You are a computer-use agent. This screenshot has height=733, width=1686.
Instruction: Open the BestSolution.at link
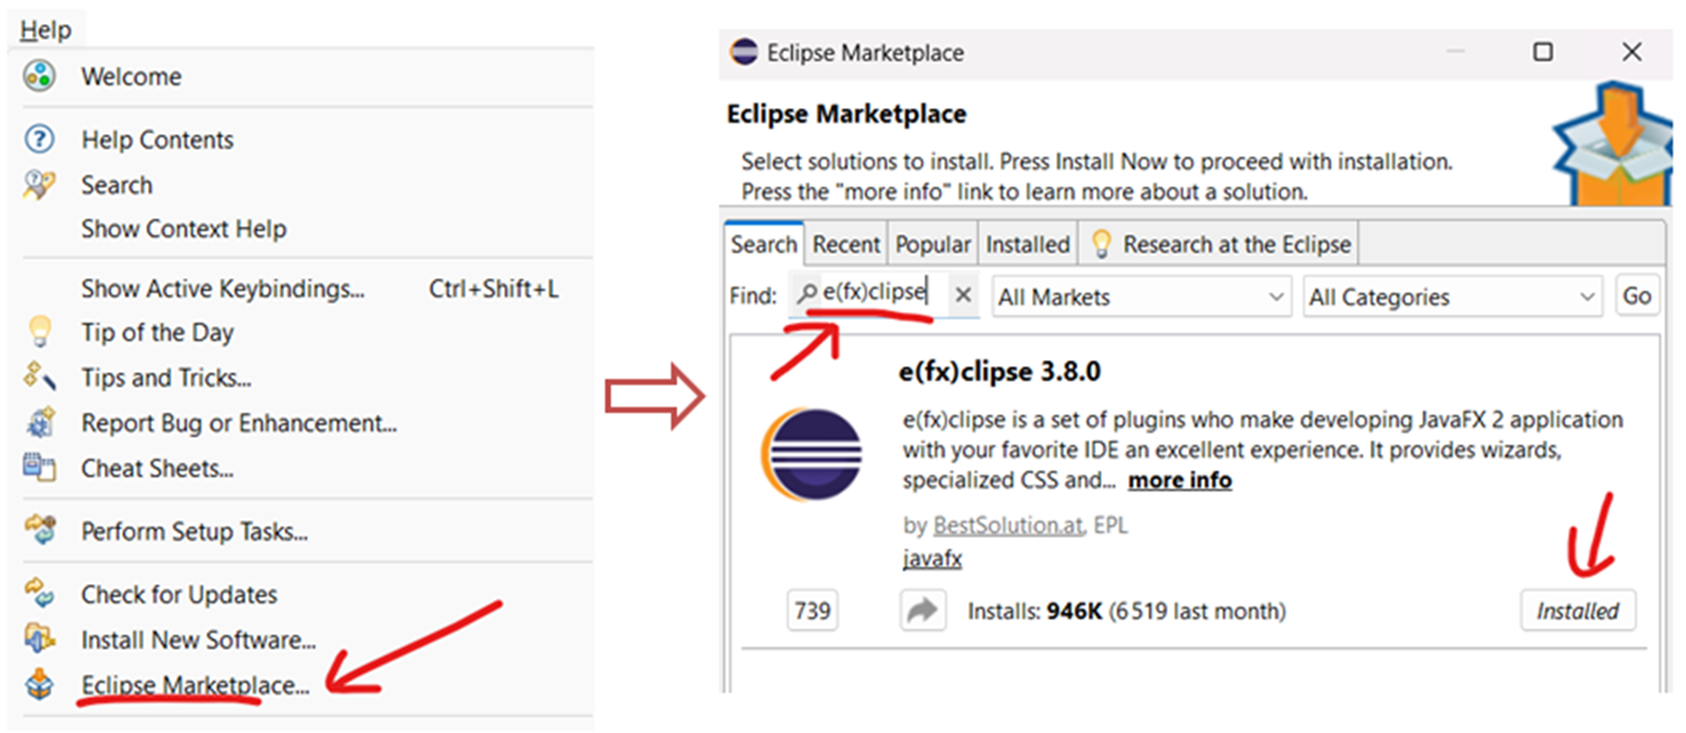pos(1008,525)
